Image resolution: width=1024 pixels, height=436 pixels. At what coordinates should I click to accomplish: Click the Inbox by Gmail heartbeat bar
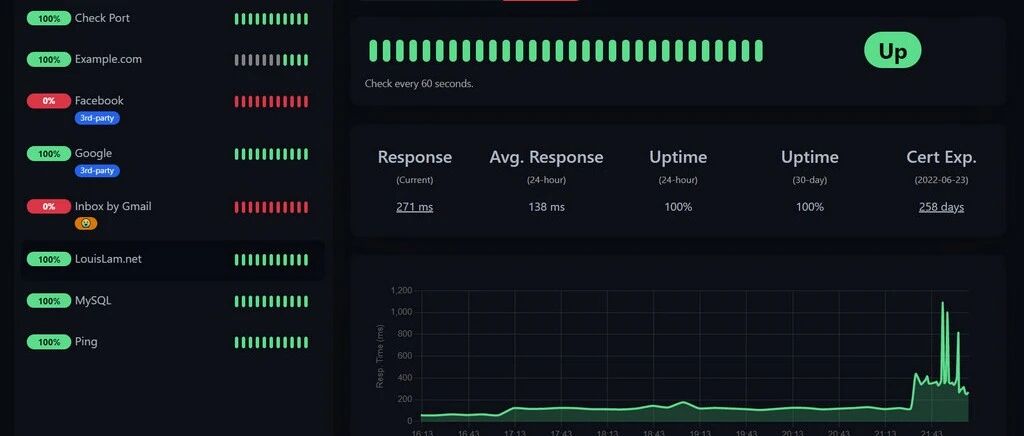(271, 207)
